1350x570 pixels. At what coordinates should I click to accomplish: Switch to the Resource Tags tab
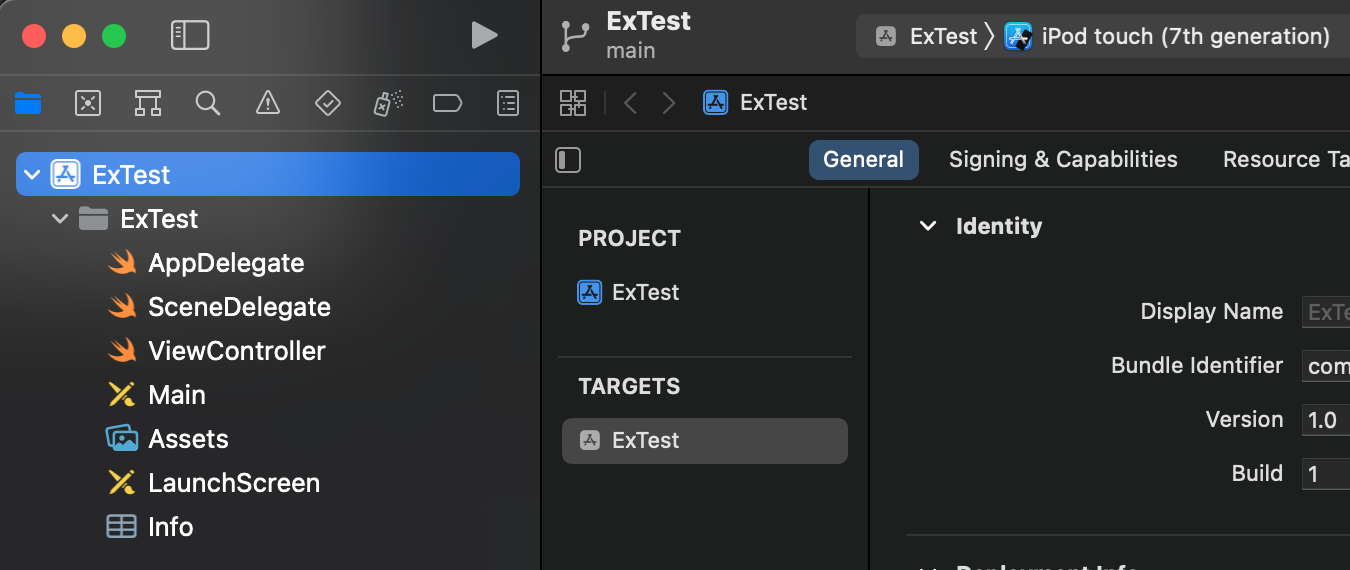(x=1286, y=160)
